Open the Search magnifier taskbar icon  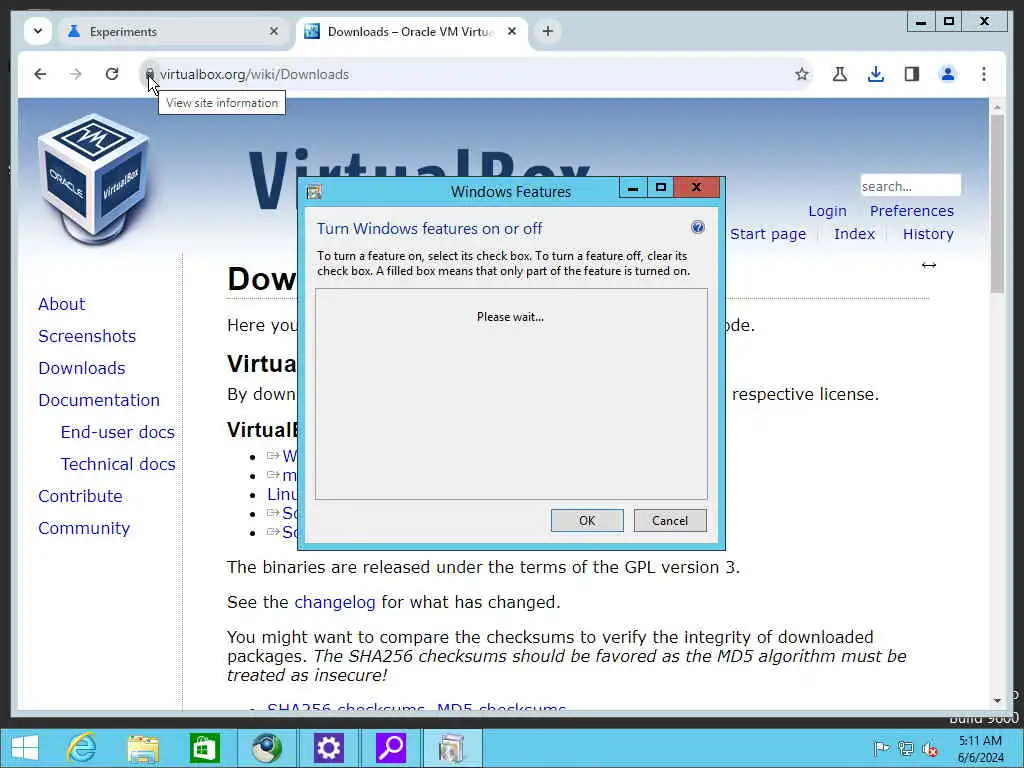coord(391,748)
